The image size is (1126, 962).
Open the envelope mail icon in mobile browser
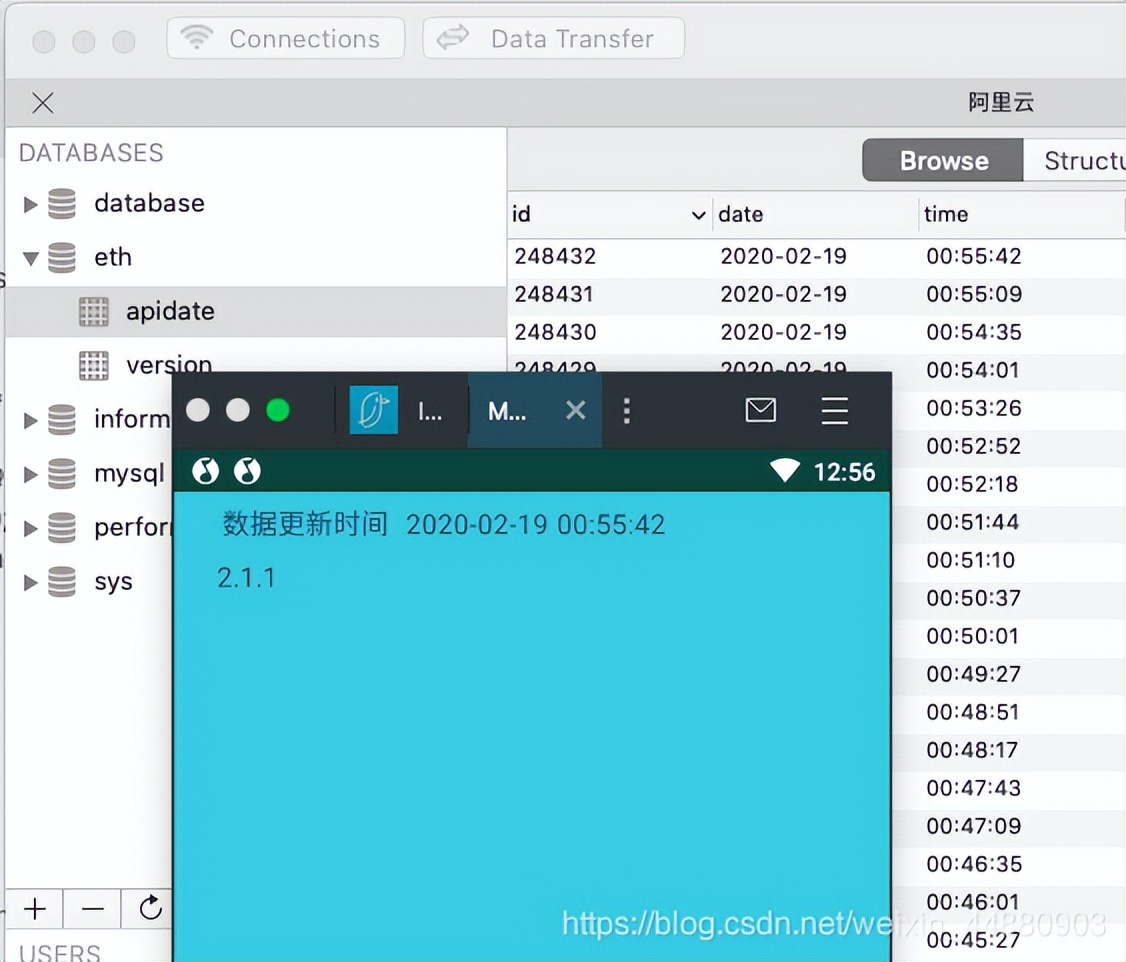click(x=760, y=410)
